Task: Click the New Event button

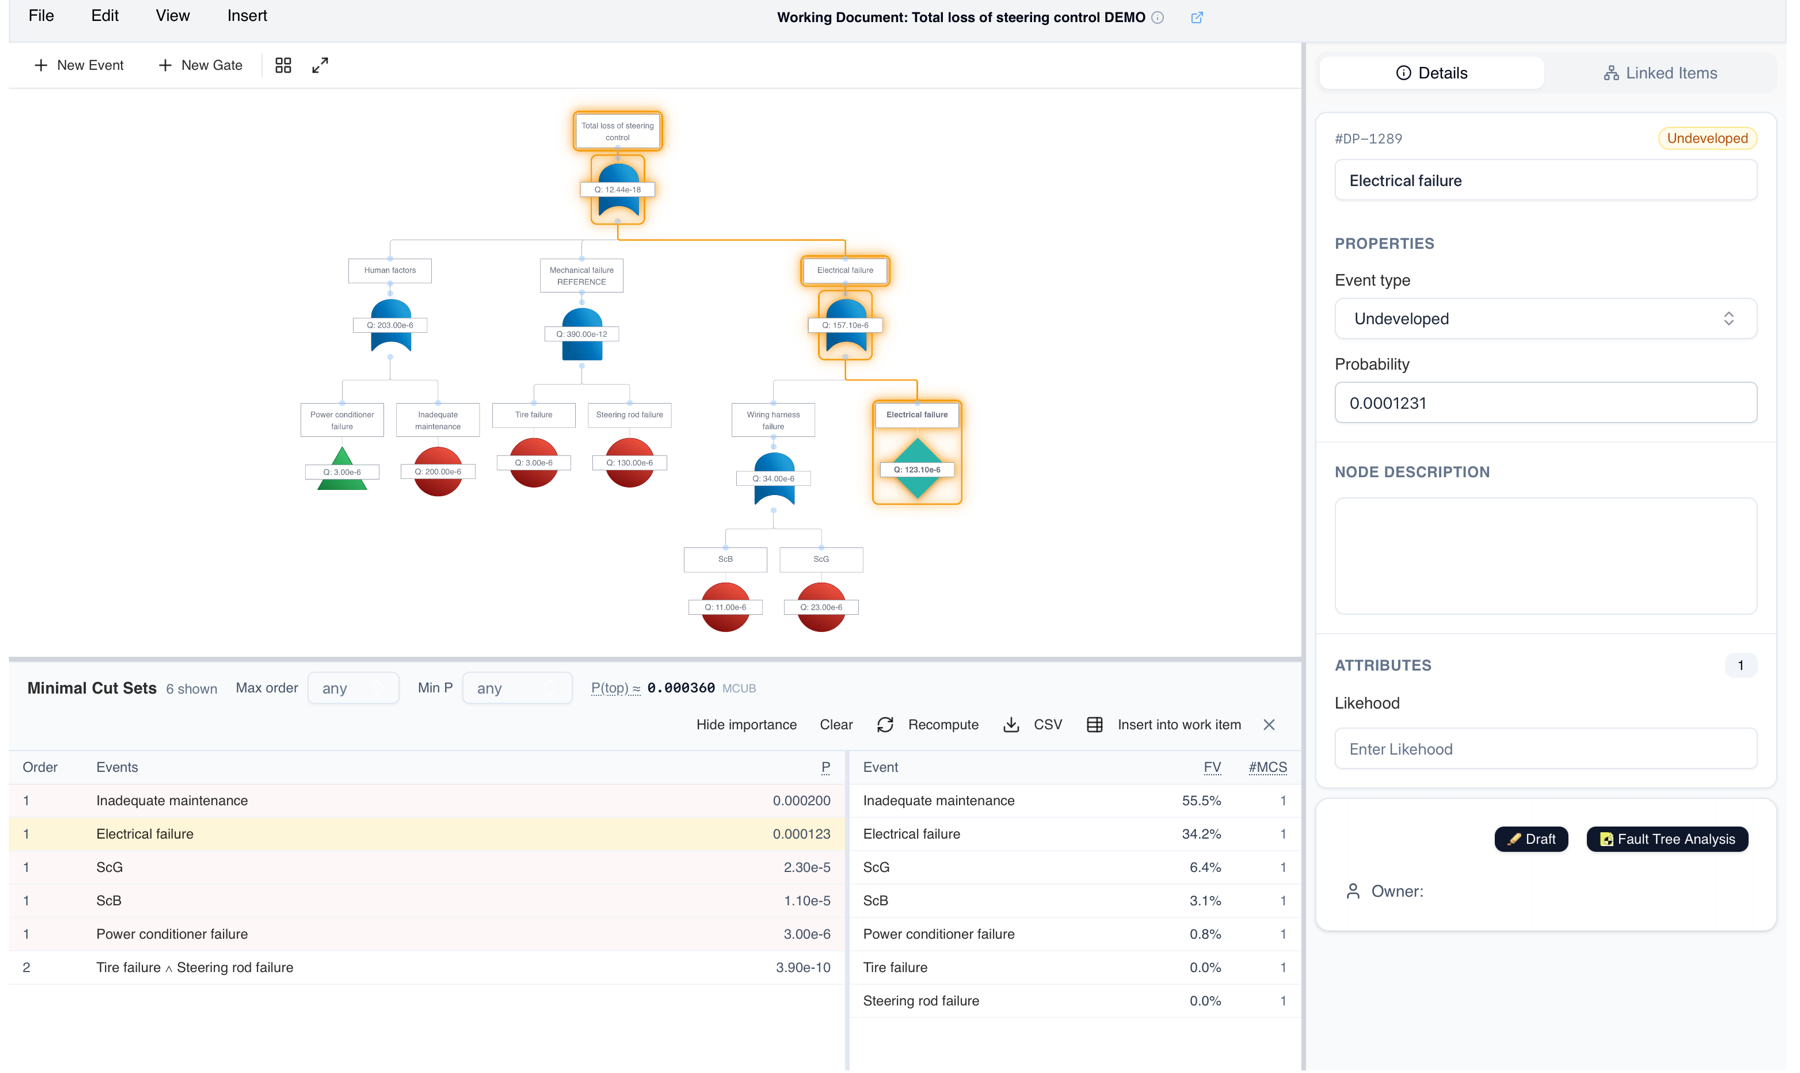Action: click(x=79, y=65)
